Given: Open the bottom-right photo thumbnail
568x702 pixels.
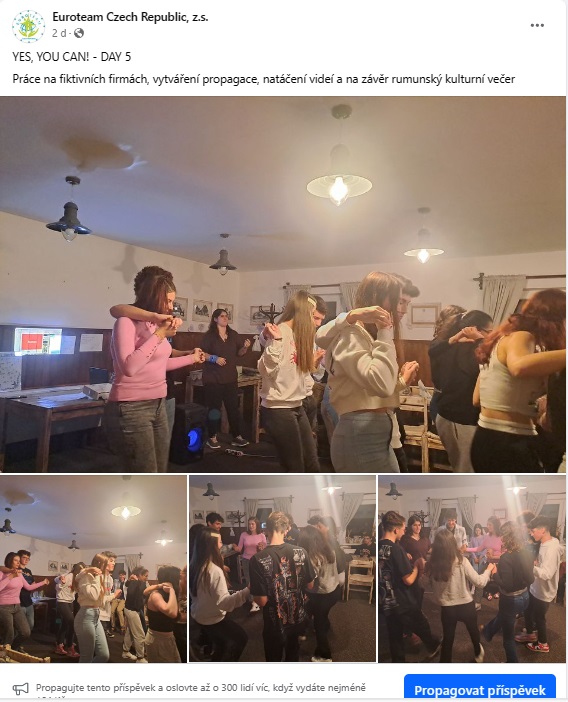Looking at the screenshot, I should (472, 569).
